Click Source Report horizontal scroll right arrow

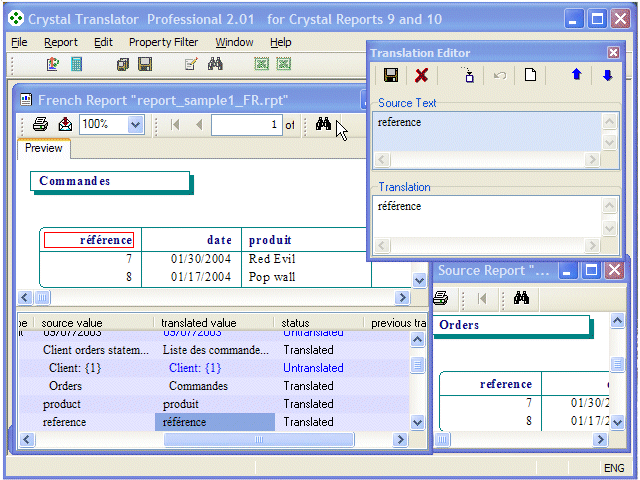point(600,439)
